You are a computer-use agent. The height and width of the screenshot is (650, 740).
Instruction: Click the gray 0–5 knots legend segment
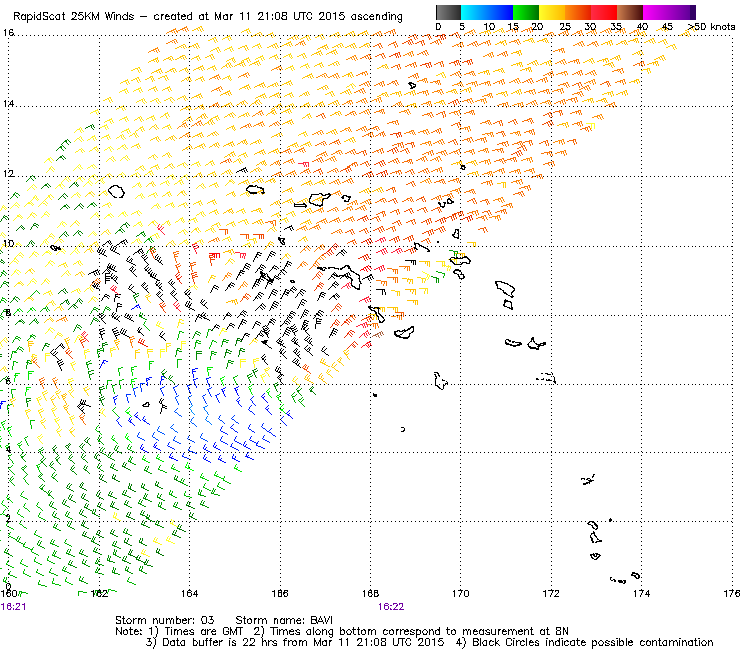click(x=448, y=12)
